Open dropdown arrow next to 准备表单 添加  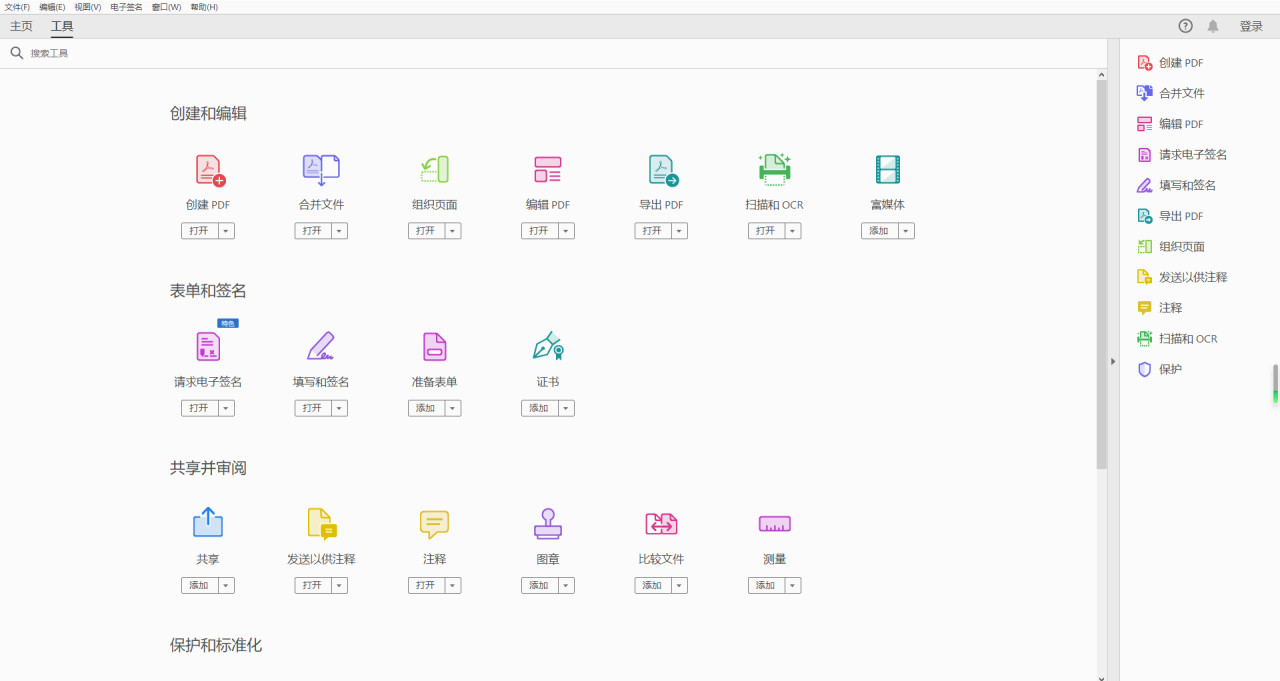(453, 408)
